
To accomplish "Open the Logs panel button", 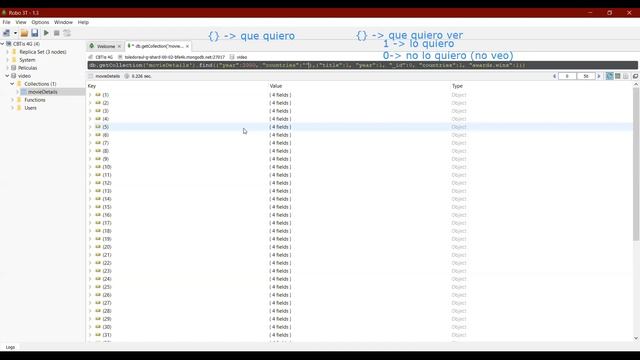I will point(10,347).
